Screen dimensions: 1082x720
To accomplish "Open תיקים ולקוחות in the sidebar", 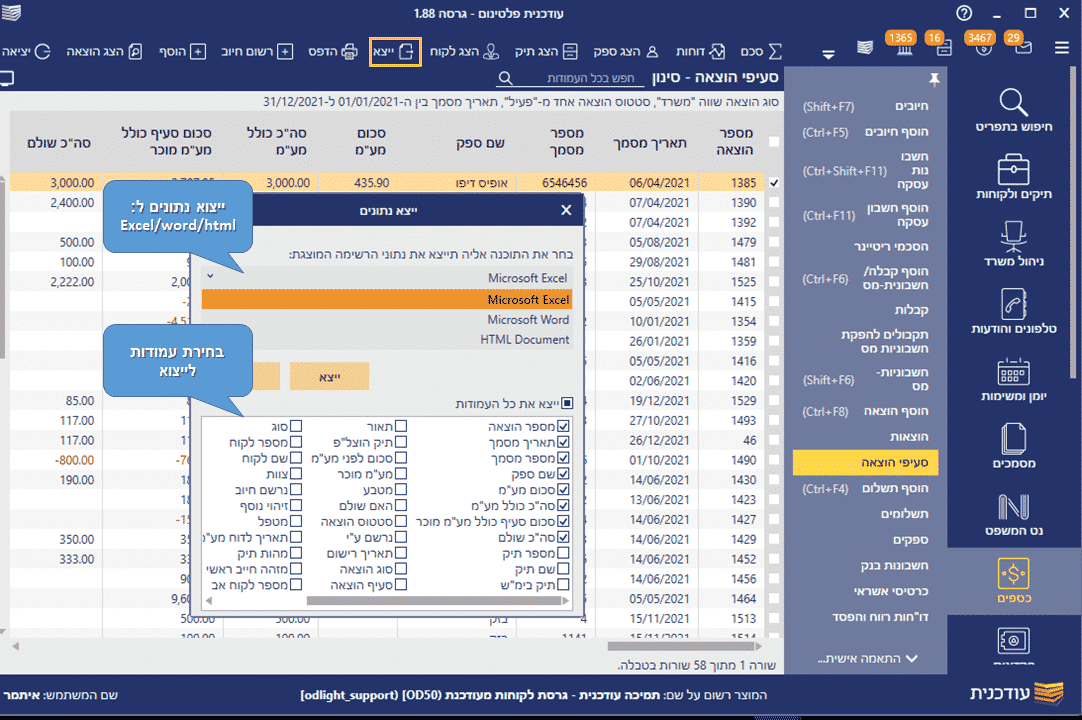I will pos(1014,177).
